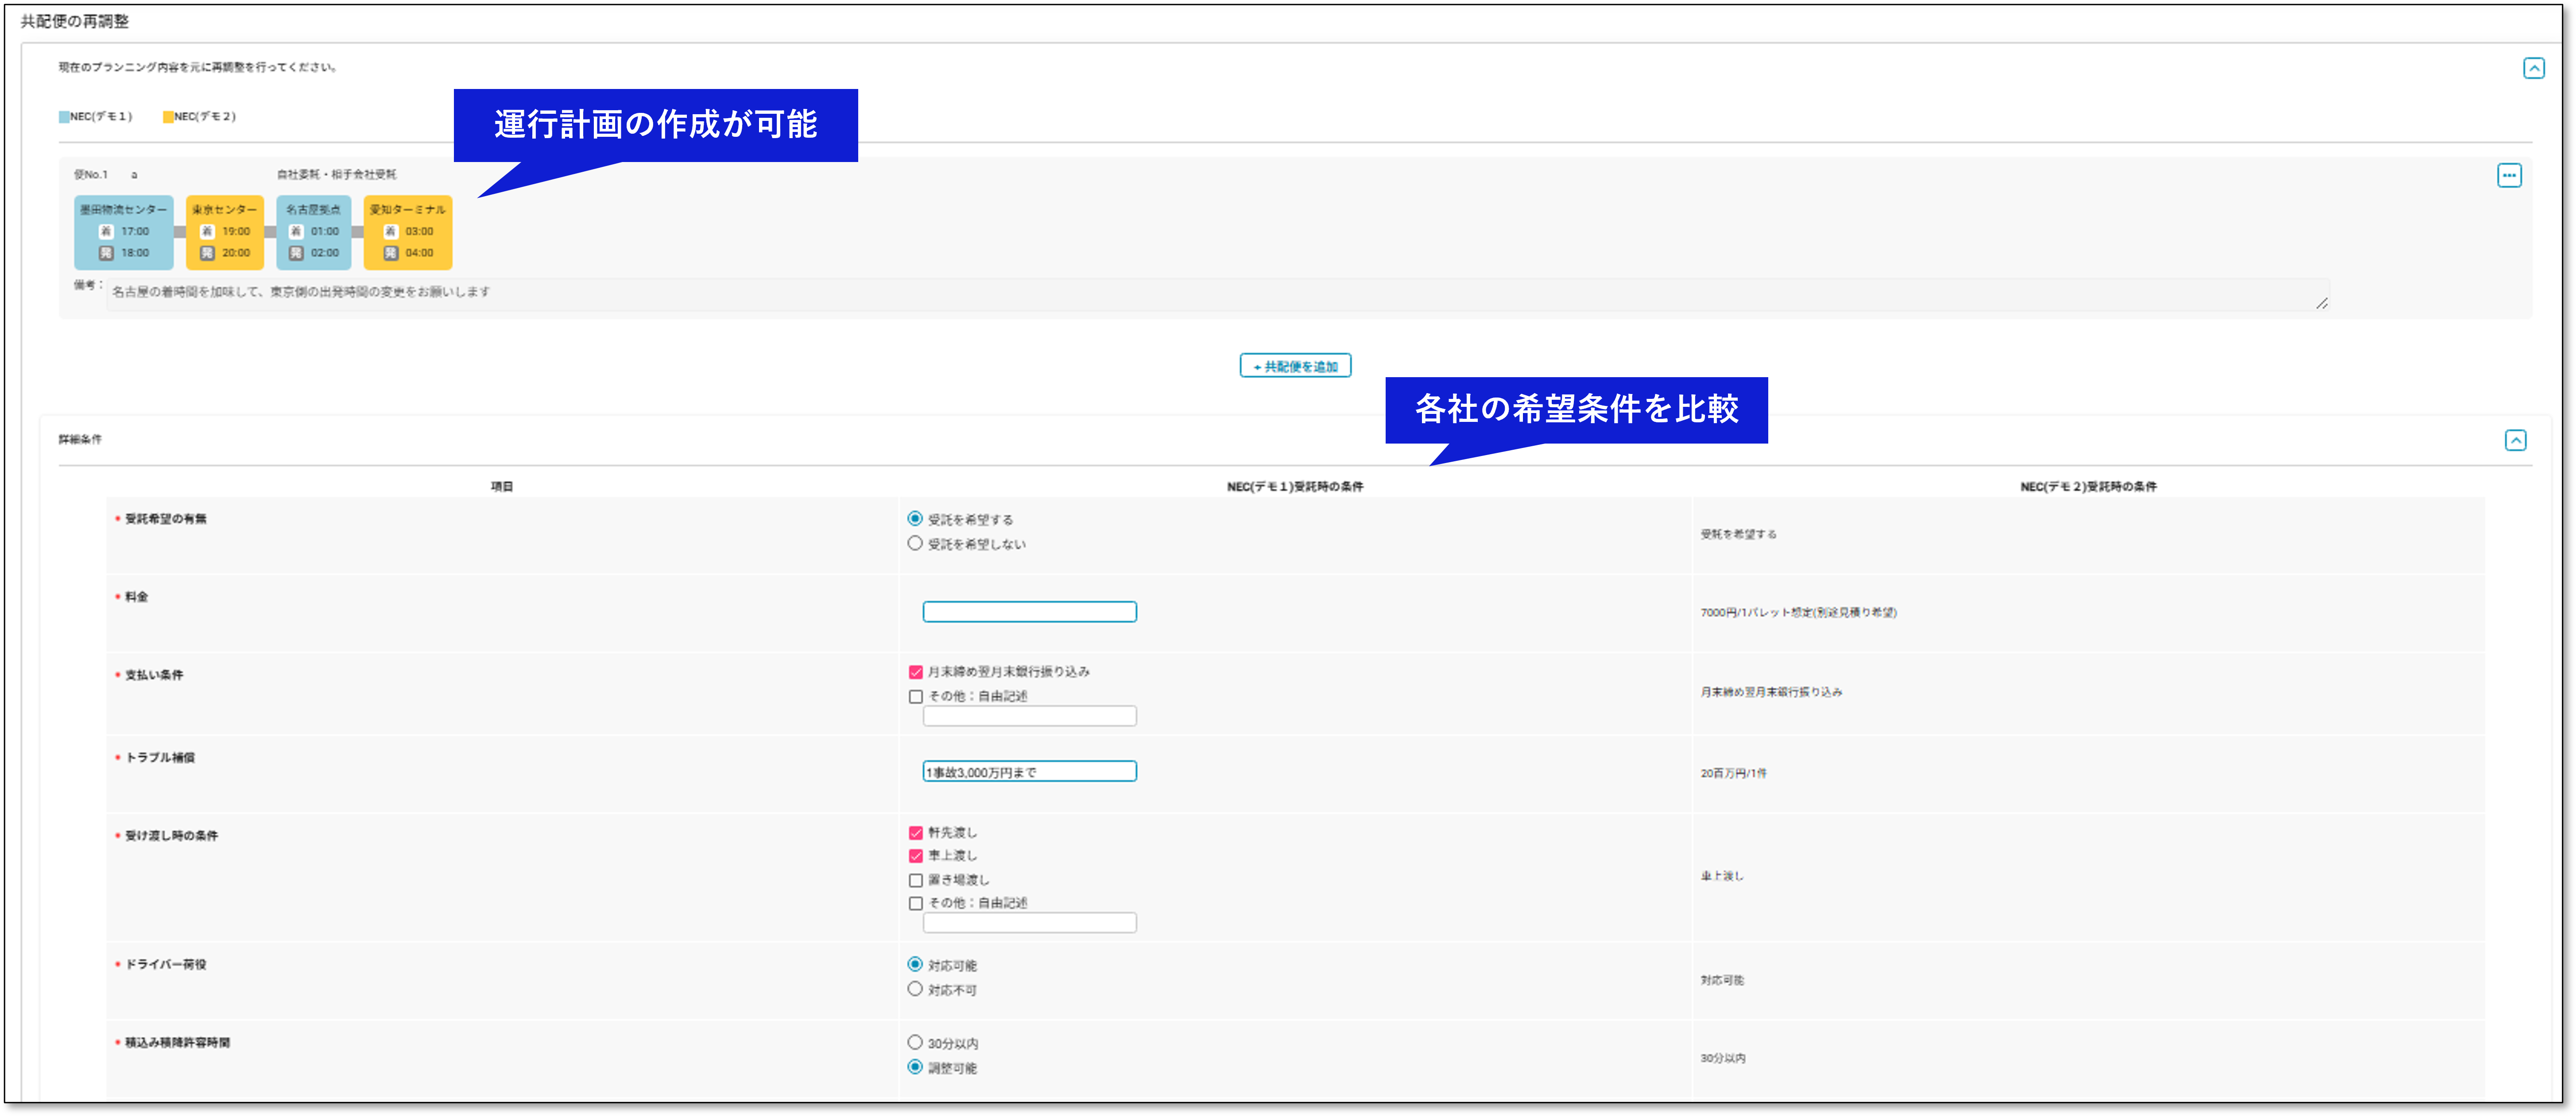The image size is (2576, 1116).
Task: Click the トラブル補償 text field
Action: [1029, 772]
